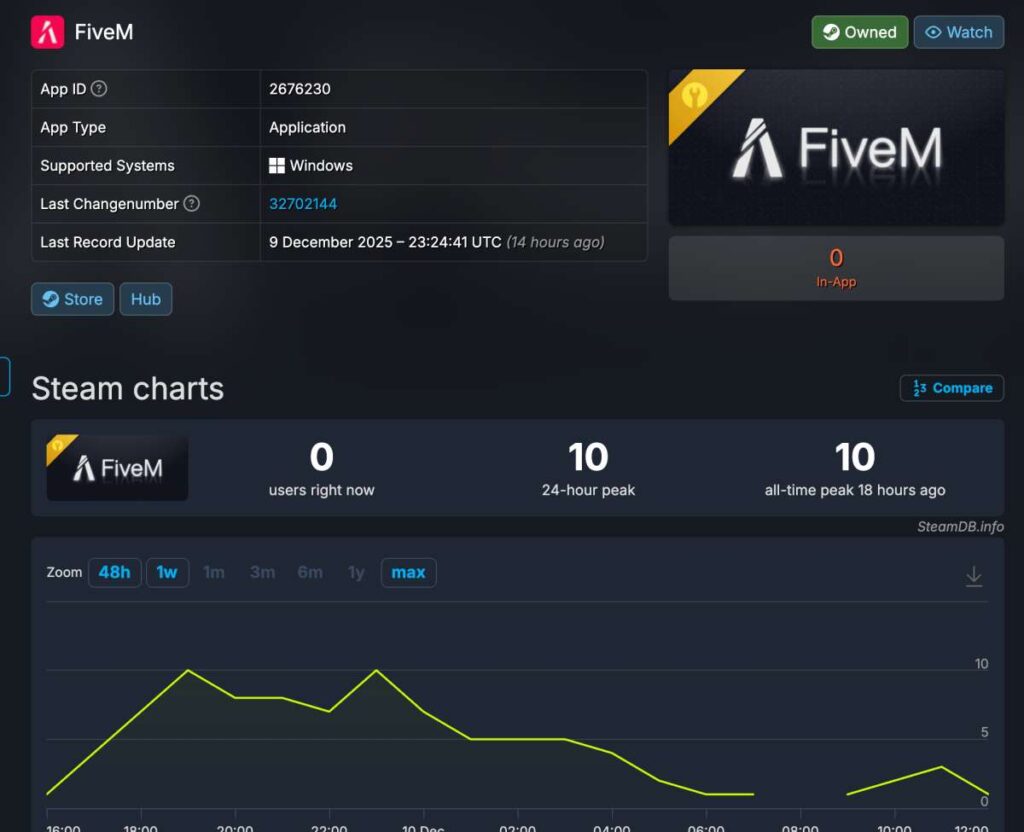The image size is (1024, 832).
Task: Click the chart download export icon
Action: (x=973, y=576)
